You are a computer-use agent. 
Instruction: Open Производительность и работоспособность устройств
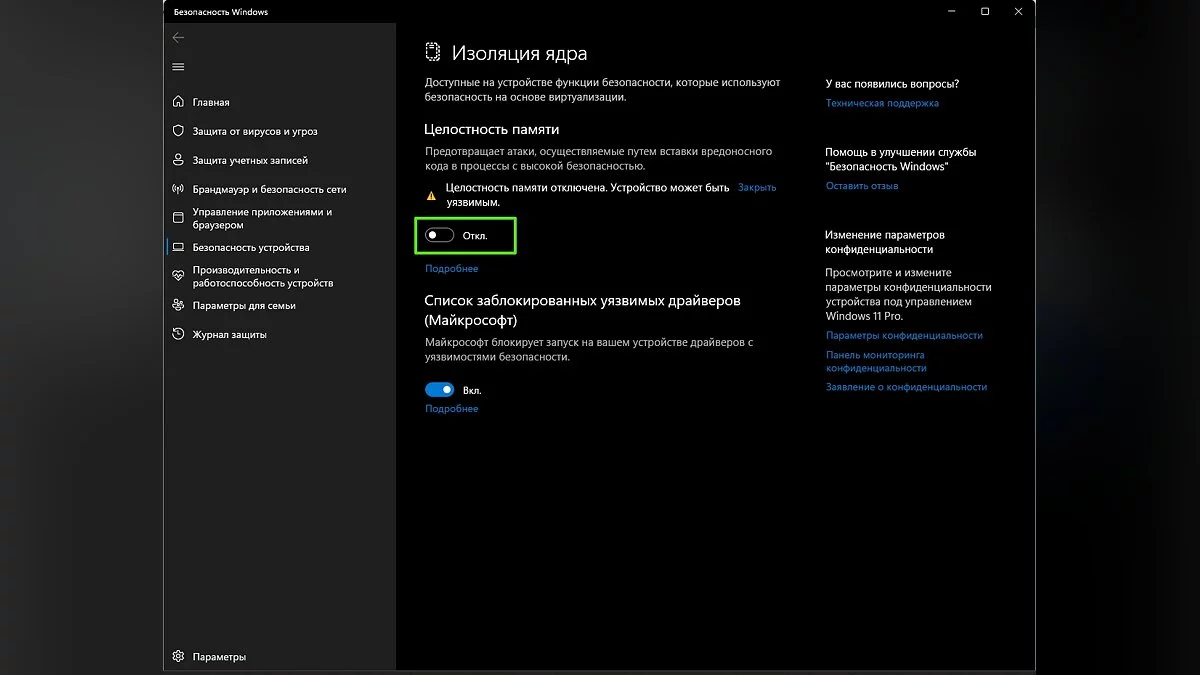263,276
